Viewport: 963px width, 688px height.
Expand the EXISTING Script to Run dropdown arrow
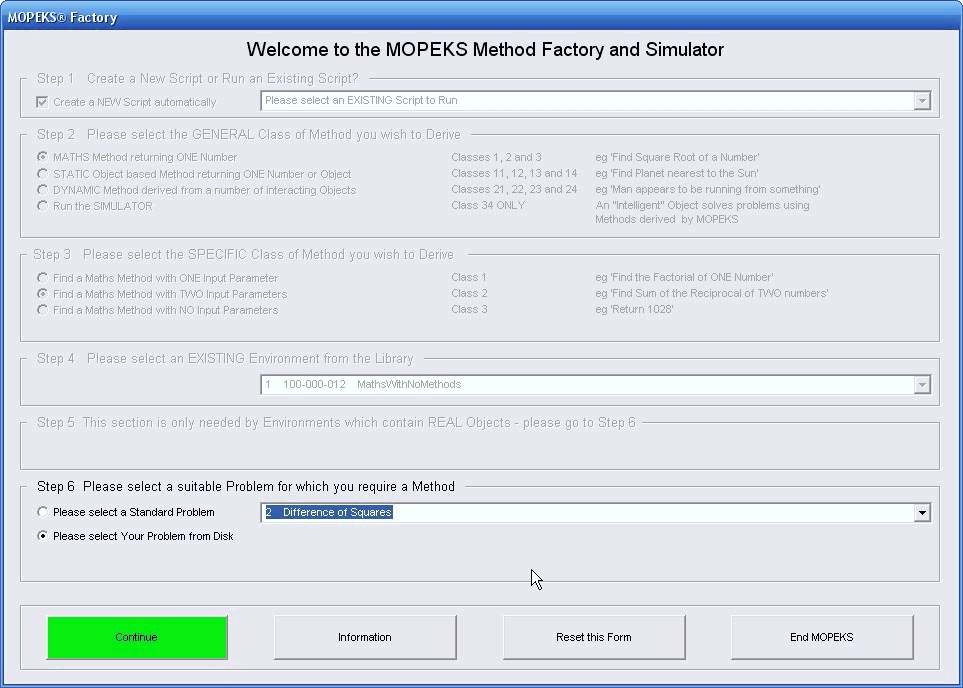[921, 101]
